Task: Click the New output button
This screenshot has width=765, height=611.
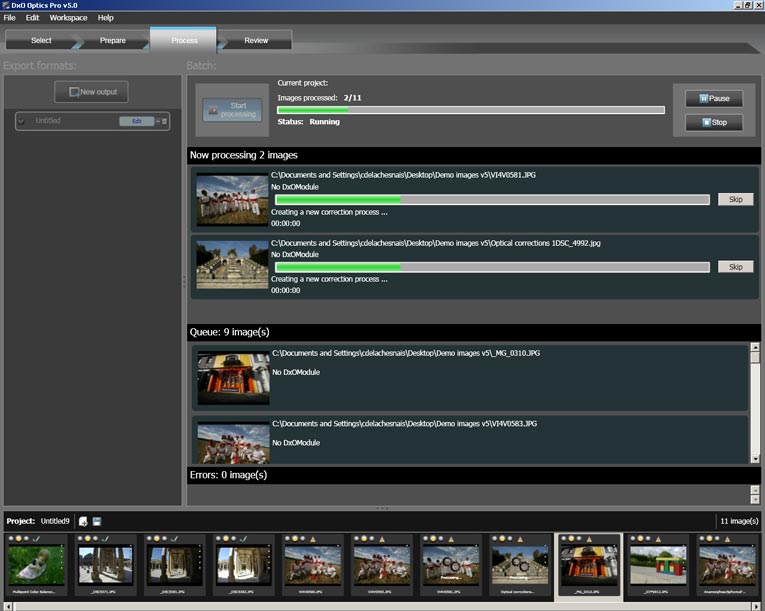Action: coord(92,92)
